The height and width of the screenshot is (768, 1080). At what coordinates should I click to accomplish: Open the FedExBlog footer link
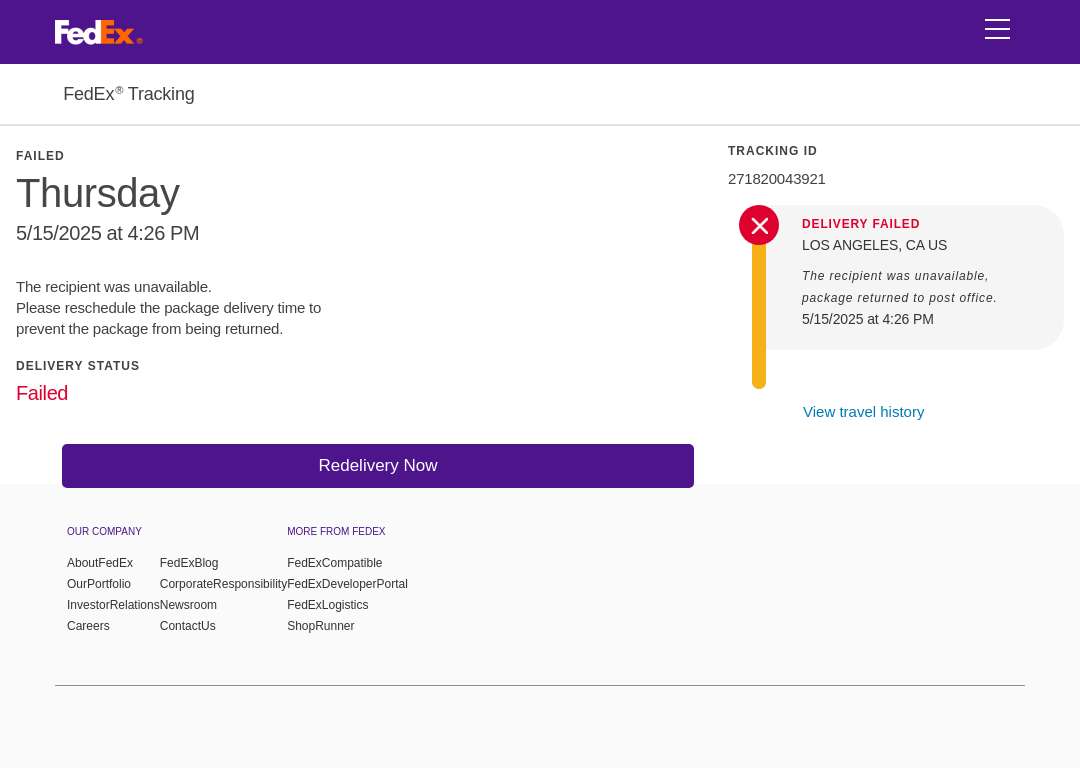point(189,563)
